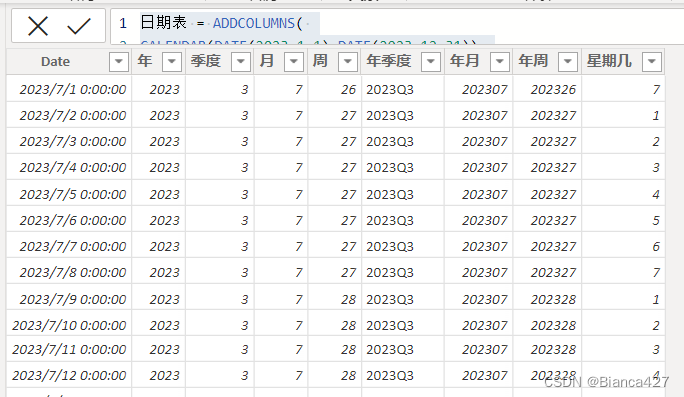The height and width of the screenshot is (397, 684).
Task: Commit the formula with the checkmark icon
Action: [79, 26]
